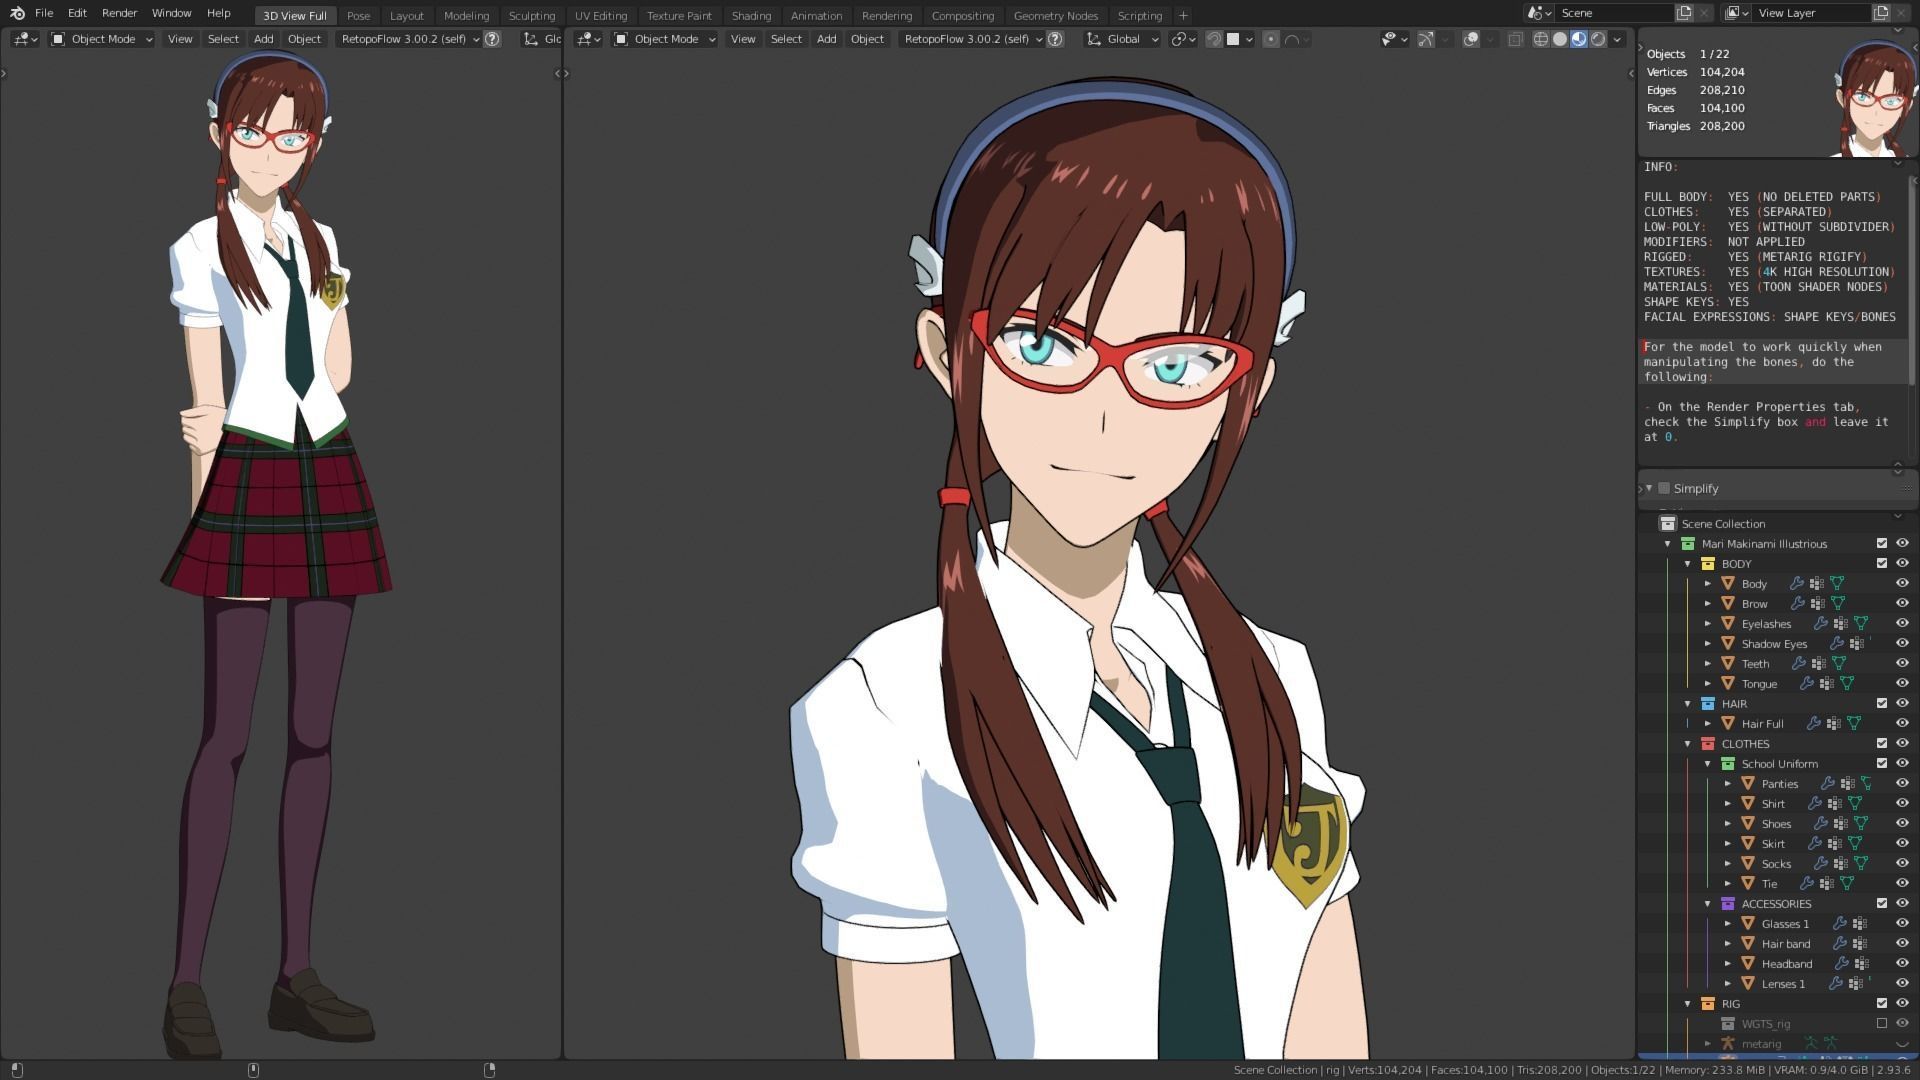Click Object menu in left viewport header
The image size is (1920, 1080).
[x=304, y=39]
